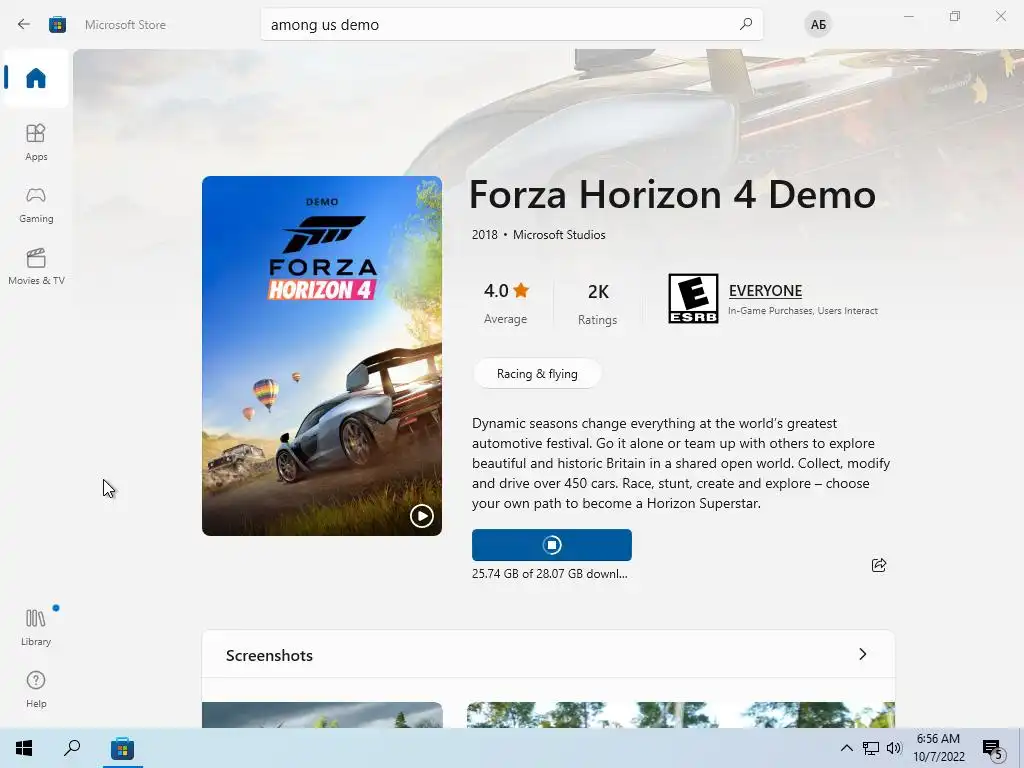Viewport: 1024px width, 768px height.
Task: Open Movies & TV section
Action: click(x=36, y=266)
